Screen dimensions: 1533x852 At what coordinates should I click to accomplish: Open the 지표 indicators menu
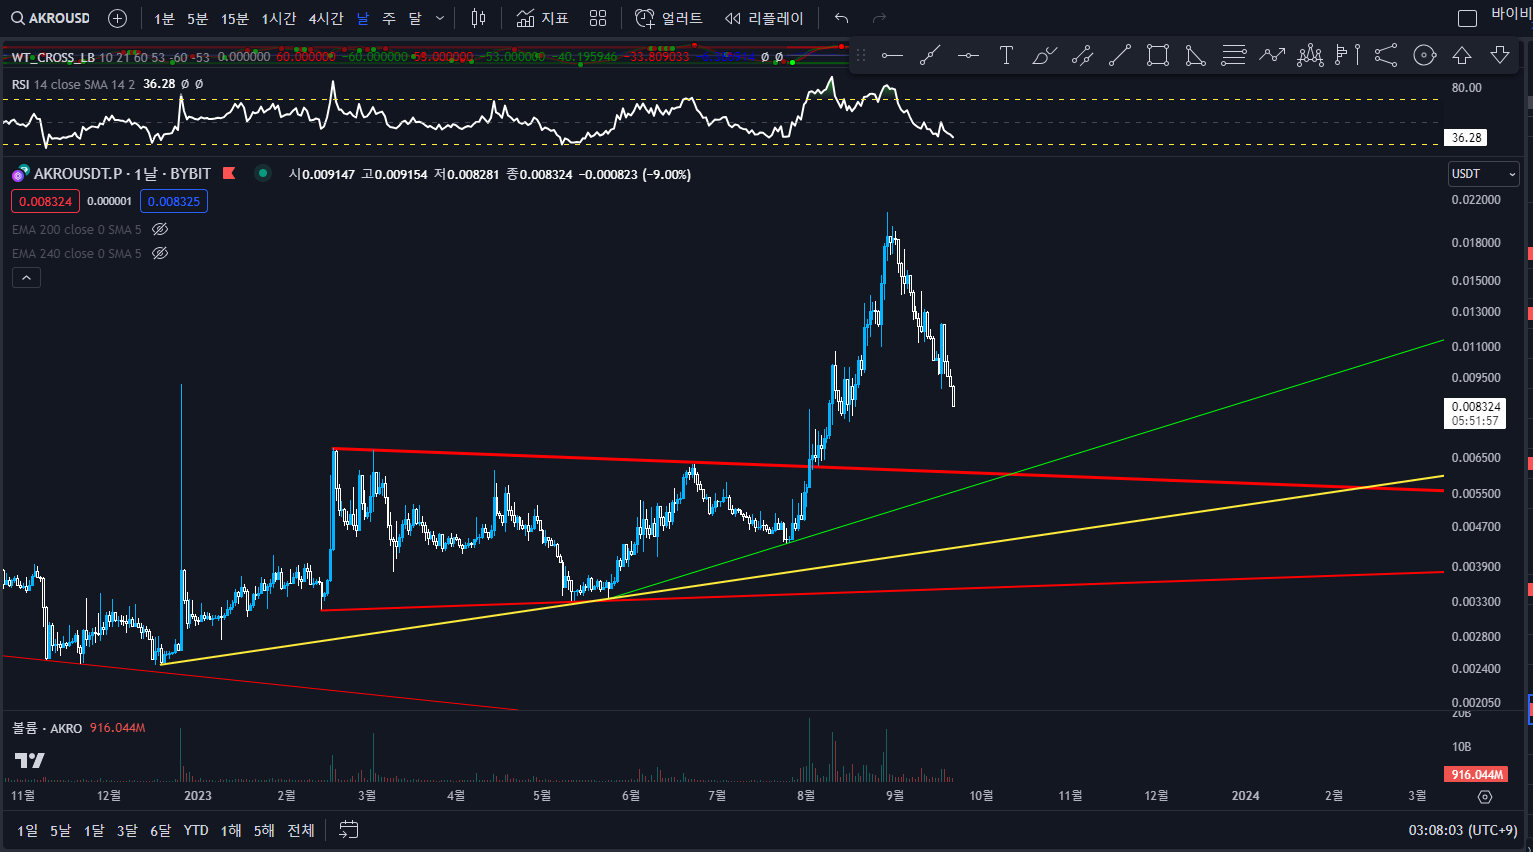tap(542, 18)
